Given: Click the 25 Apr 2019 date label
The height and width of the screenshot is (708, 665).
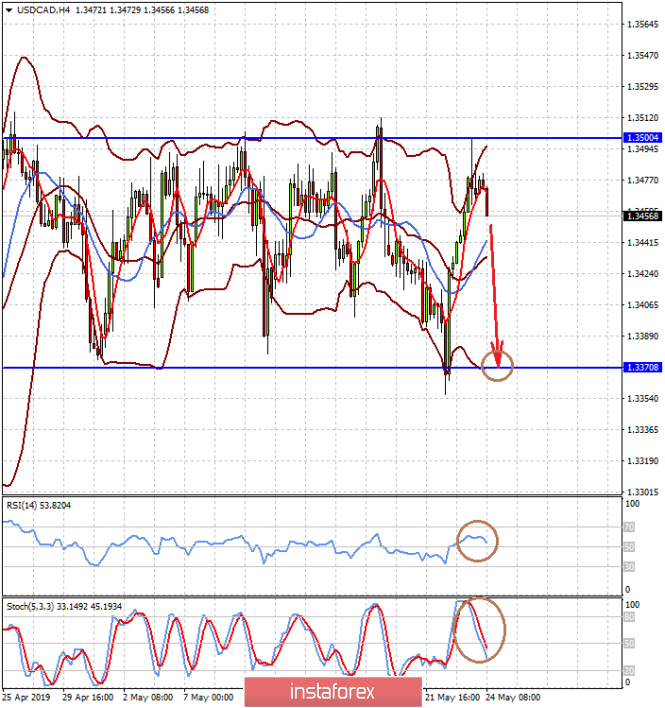Looking at the screenshot, I should coord(26,698).
